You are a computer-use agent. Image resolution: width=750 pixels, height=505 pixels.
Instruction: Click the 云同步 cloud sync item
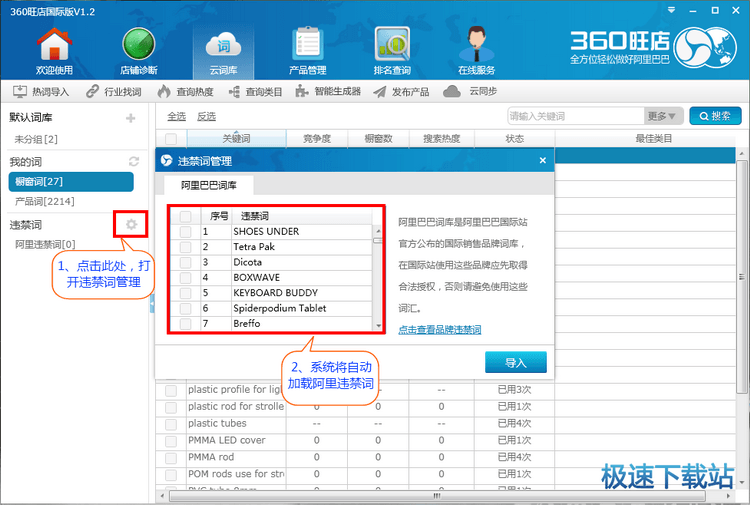point(471,91)
